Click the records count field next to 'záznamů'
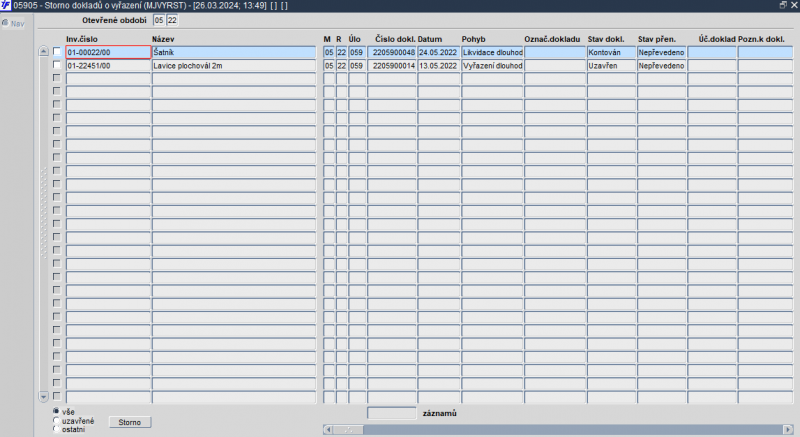The width and height of the screenshot is (800, 437). 392,413
